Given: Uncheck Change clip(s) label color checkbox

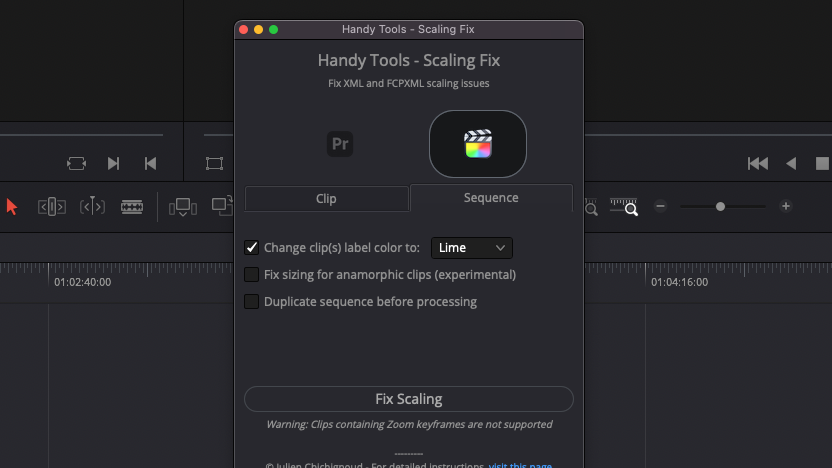Looking at the screenshot, I should [252, 248].
